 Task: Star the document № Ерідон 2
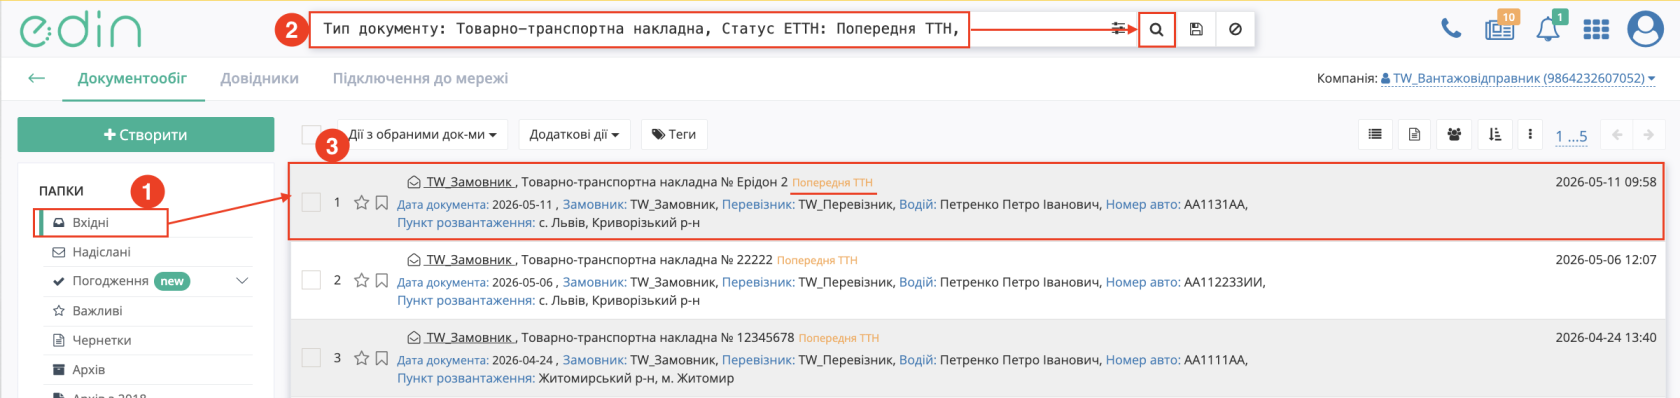coord(362,203)
